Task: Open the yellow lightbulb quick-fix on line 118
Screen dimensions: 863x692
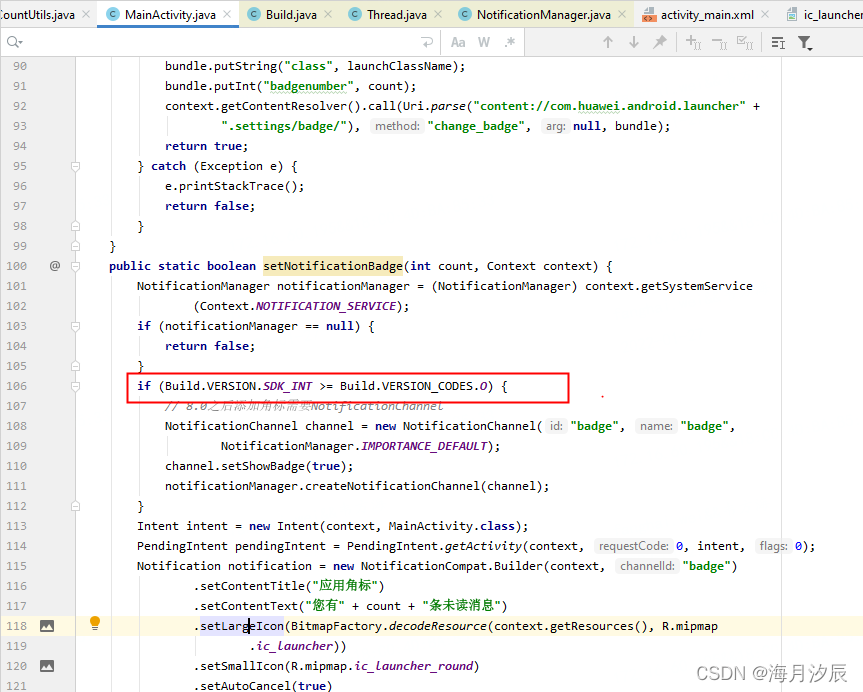Action: pyautogui.click(x=95, y=623)
